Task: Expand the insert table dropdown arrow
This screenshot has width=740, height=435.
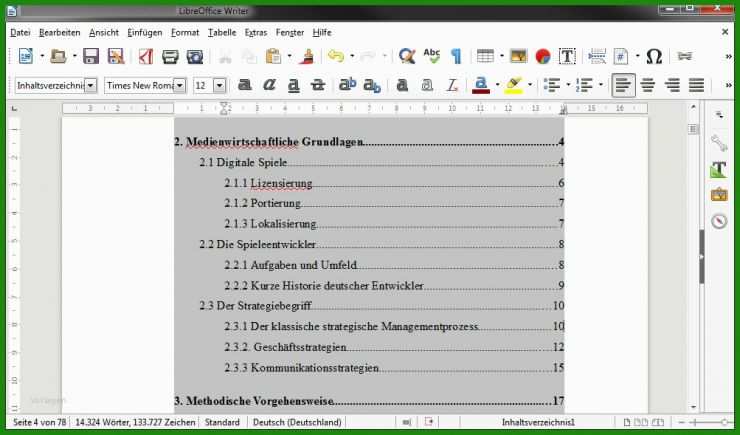Action: point(501,56)
